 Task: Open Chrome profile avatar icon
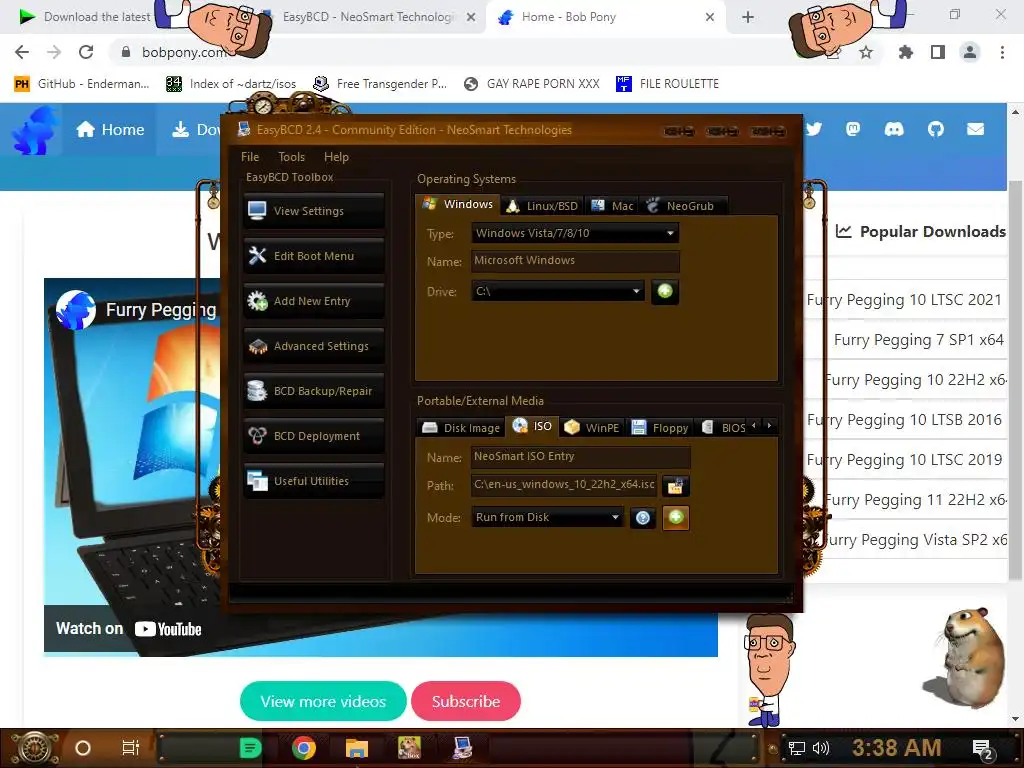pos(970,52)
